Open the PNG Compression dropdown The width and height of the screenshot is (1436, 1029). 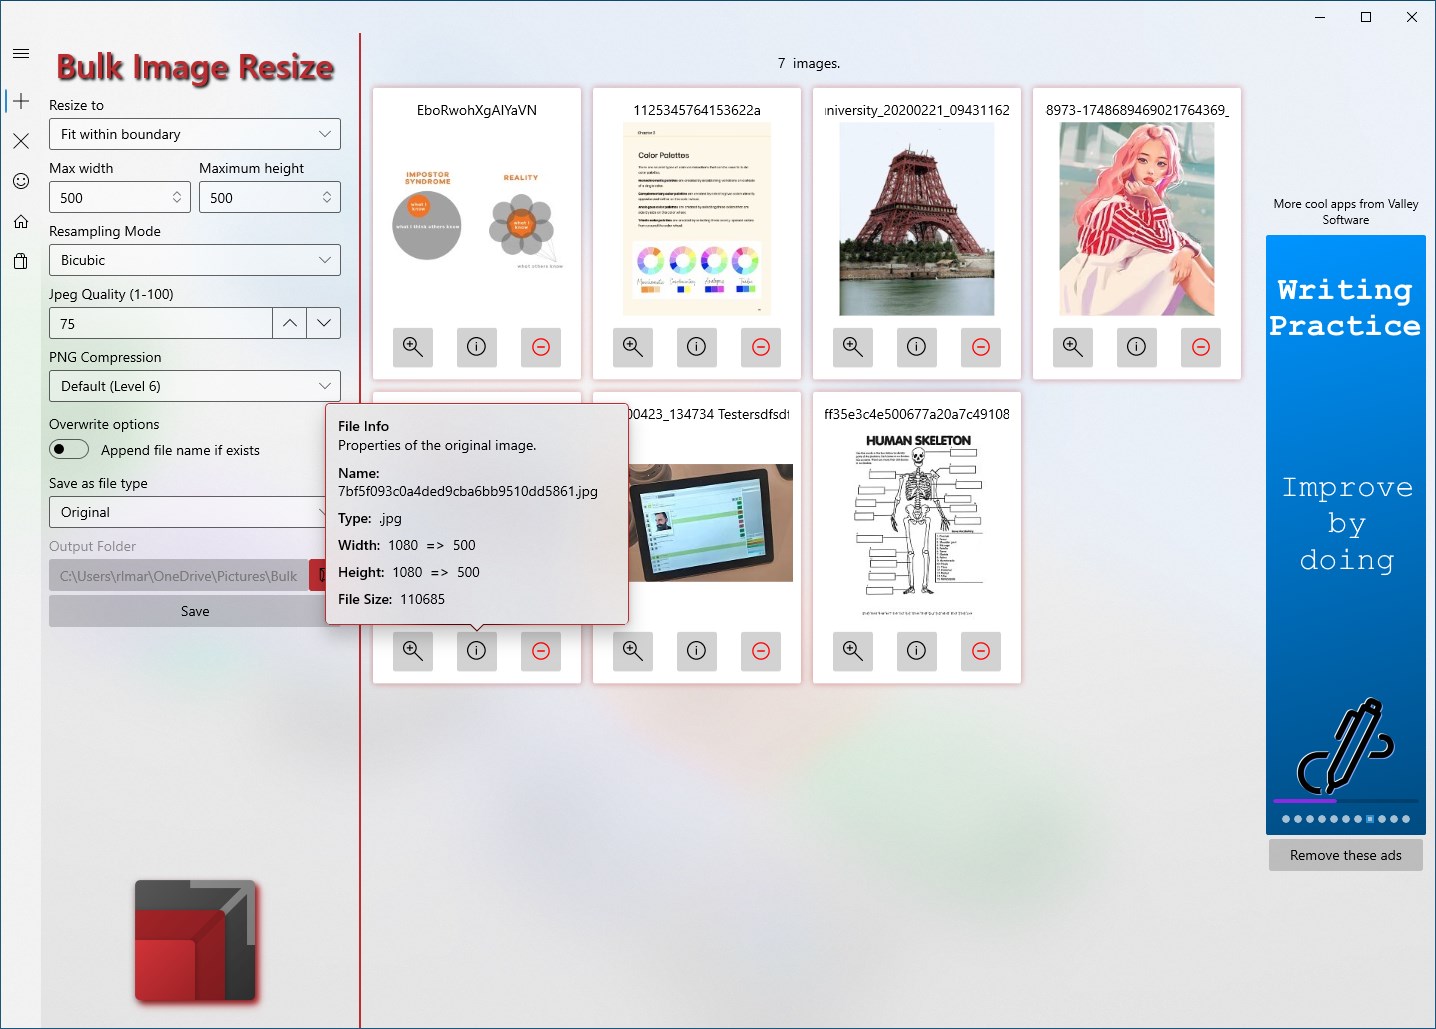195,386
